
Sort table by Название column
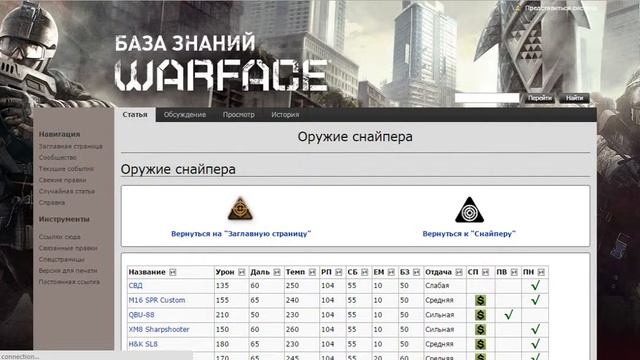[173, 272]
